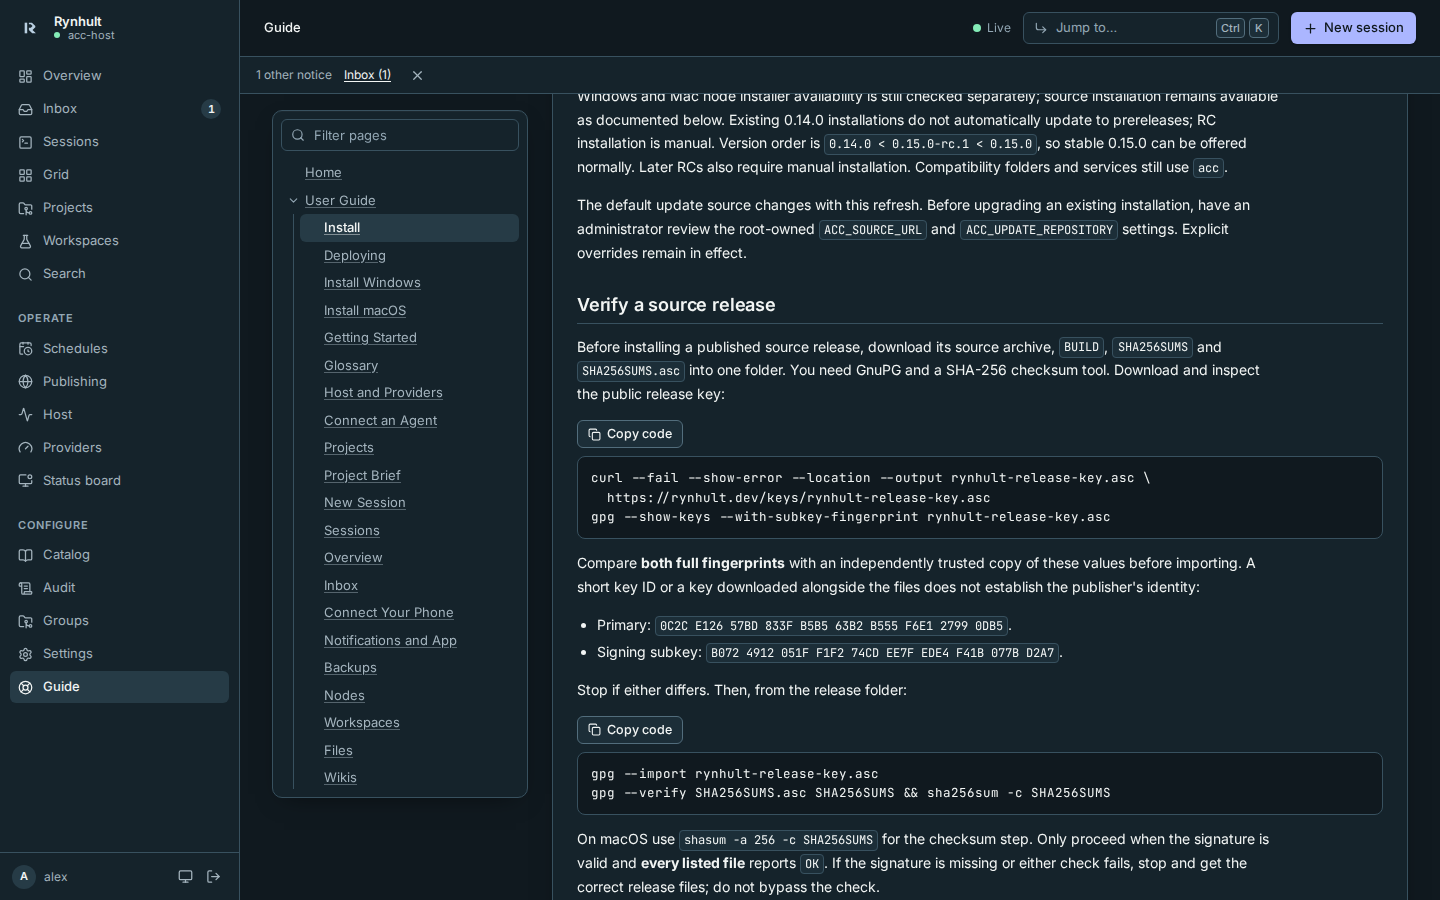Click the Filter pages input field
The width and height of the screenshot is (1440, 900).
point(400,135)
